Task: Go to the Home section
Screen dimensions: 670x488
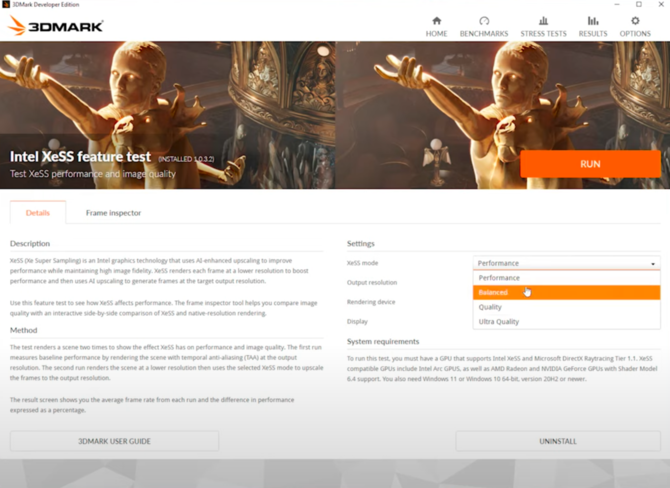Action: 436,27
